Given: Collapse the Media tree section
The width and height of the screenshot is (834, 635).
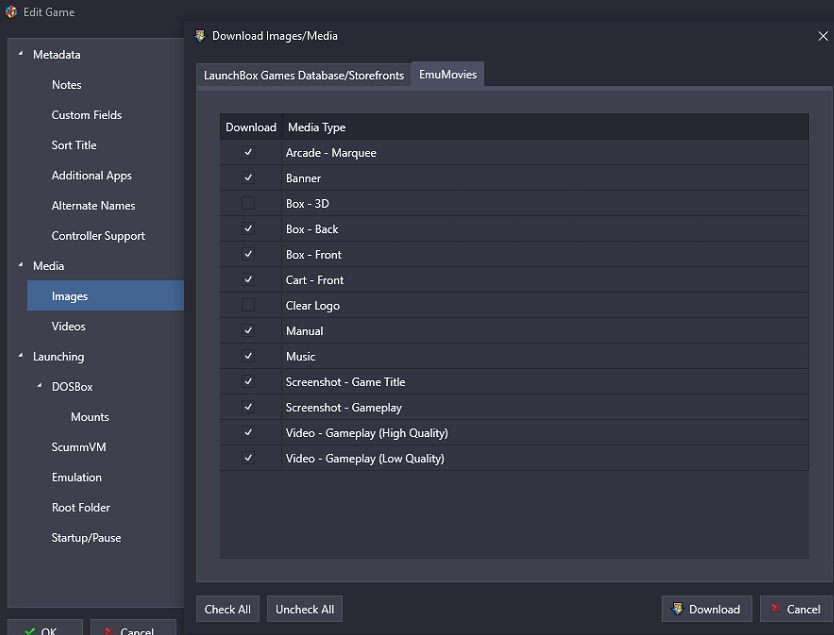Looking at the screenshot, I should tap(21, 265).
